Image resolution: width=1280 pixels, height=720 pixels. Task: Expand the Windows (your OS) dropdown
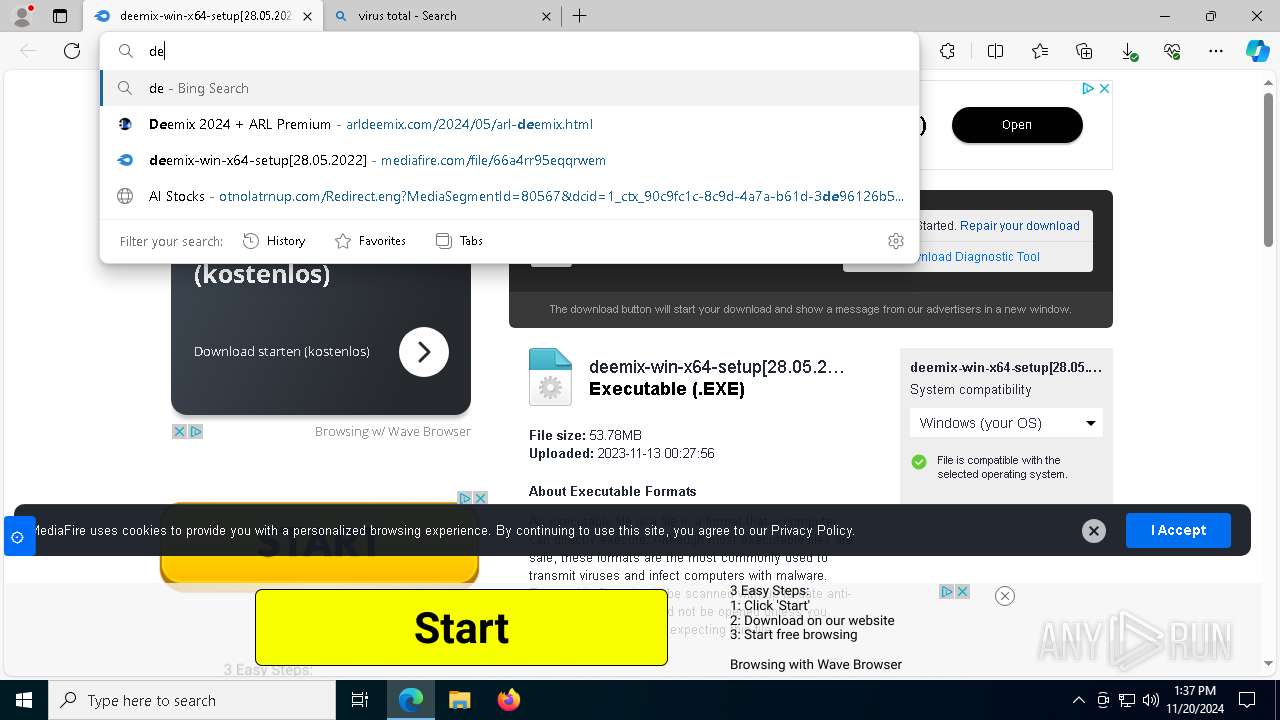tap(1006, 423)
